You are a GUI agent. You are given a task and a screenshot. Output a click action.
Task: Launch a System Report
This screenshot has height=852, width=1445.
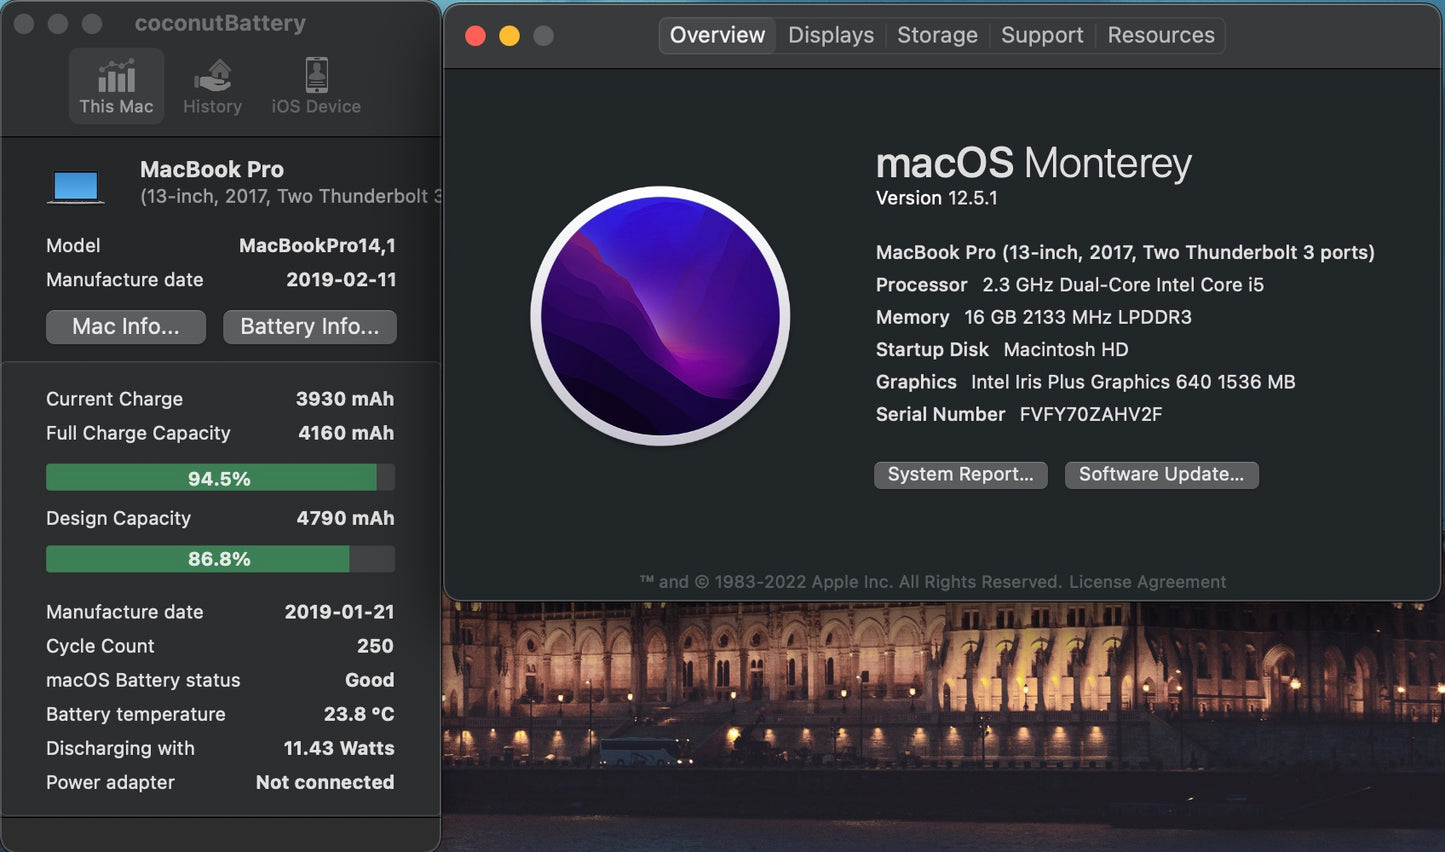coord(960,474)
